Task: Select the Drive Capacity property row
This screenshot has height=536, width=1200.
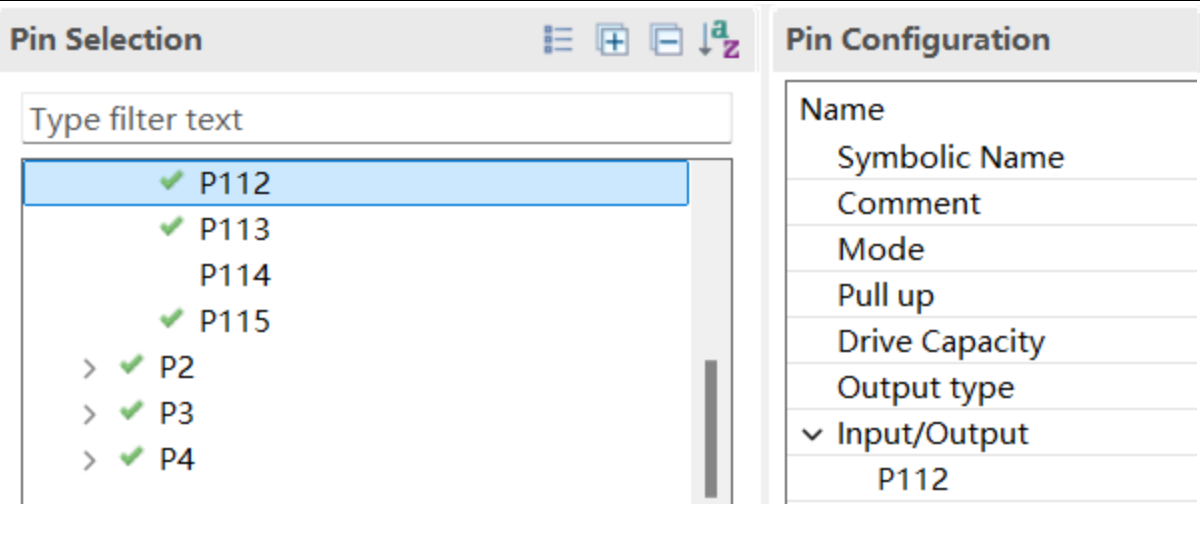Action: pos(993,341)
